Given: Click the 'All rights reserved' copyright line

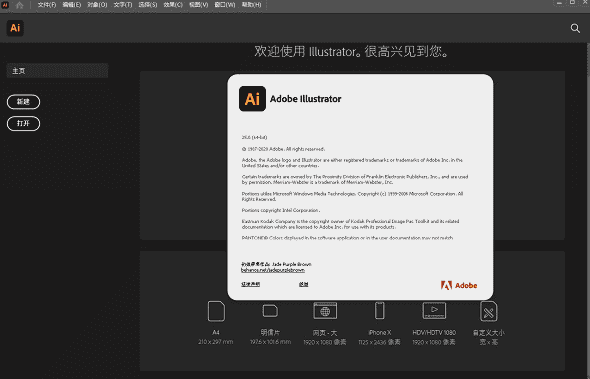Looking at the screenshot, I should coord(283,149).
